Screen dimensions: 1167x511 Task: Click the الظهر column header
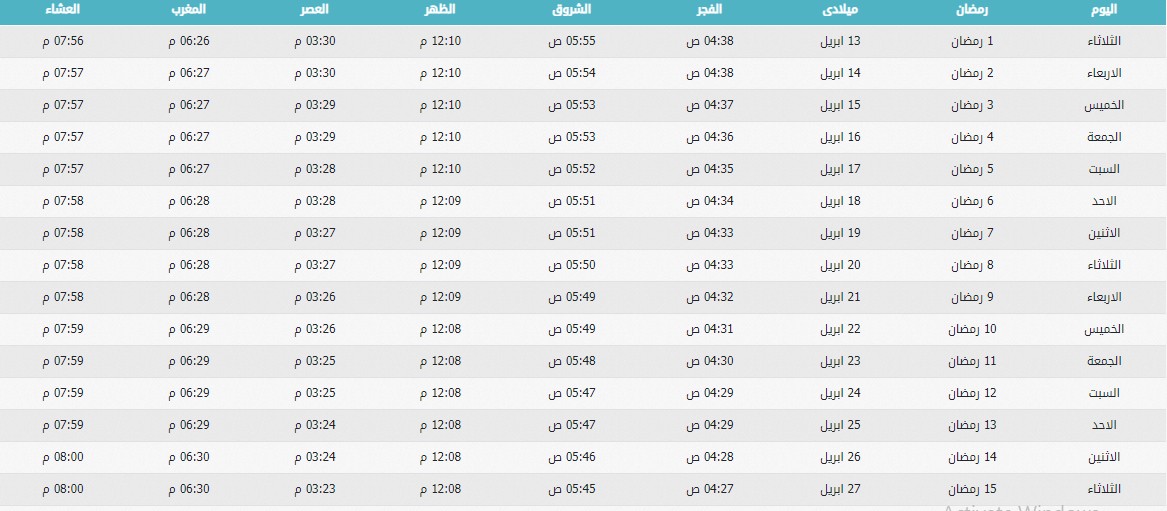click(x=440, y=10)
